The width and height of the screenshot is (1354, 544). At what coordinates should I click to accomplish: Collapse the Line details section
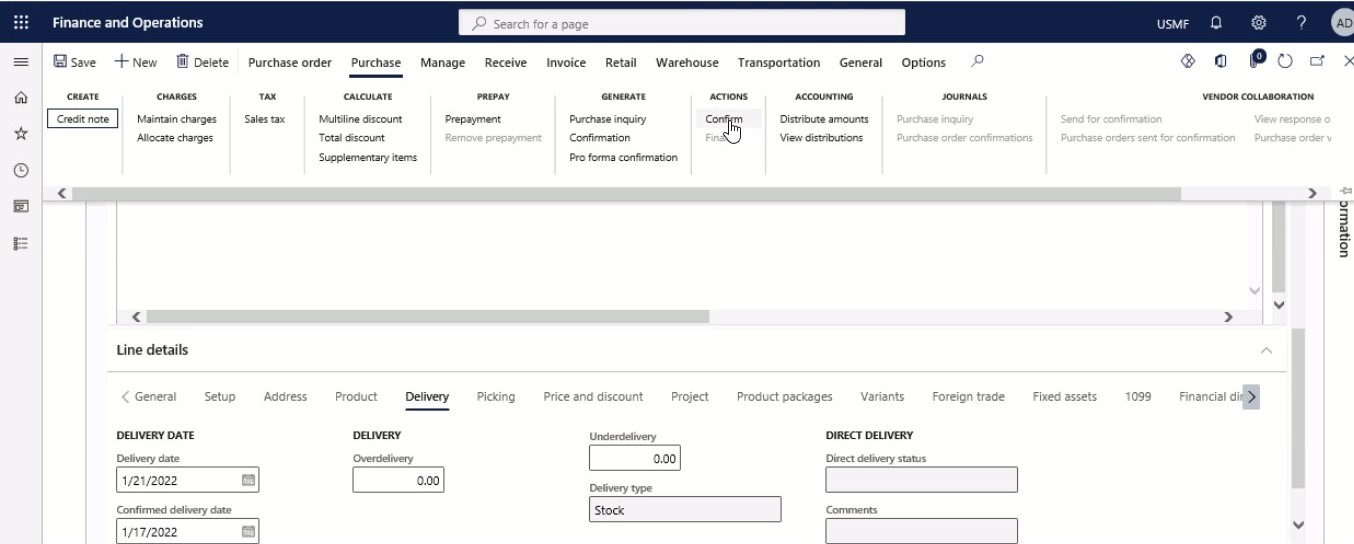tap(1266, 351)
